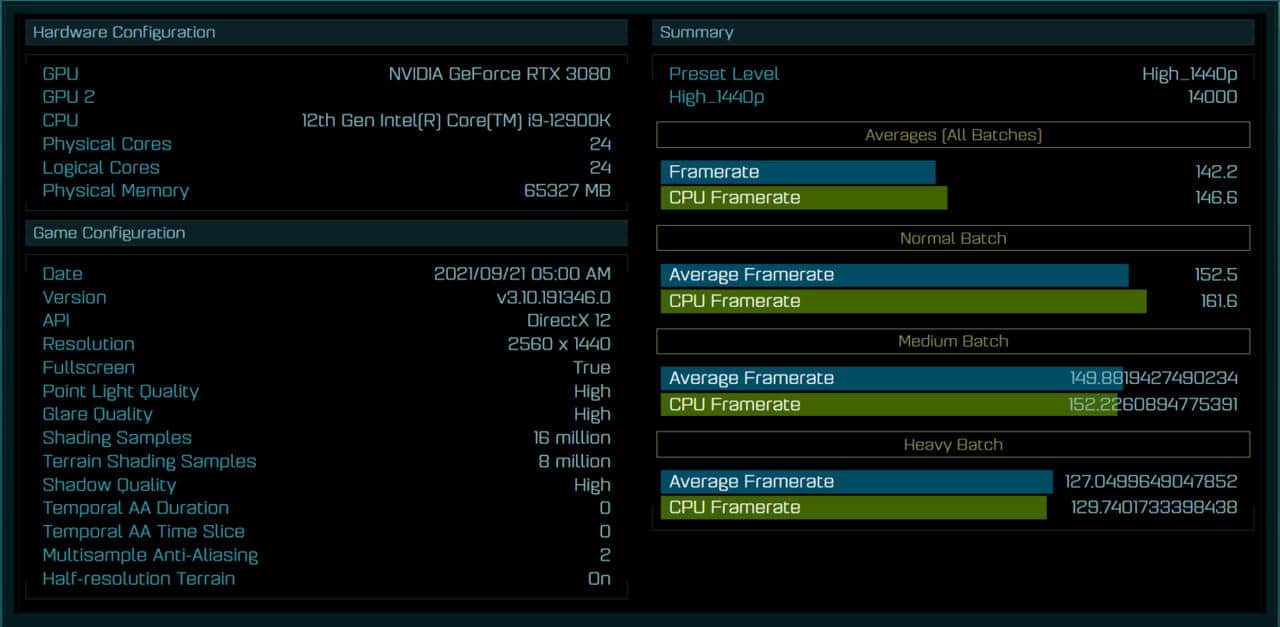Click the 142.2 average framerate value

1216,172
